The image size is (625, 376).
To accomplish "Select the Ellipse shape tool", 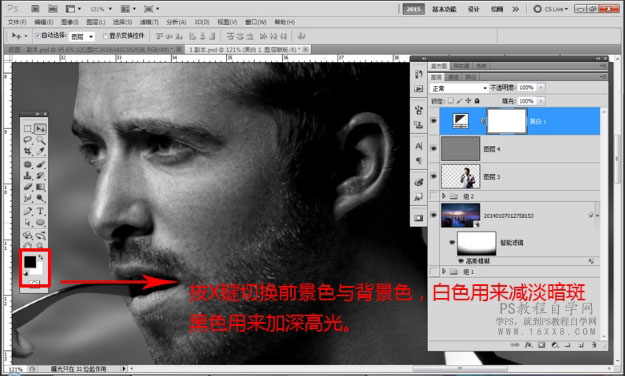I will [x=40, y=222].
